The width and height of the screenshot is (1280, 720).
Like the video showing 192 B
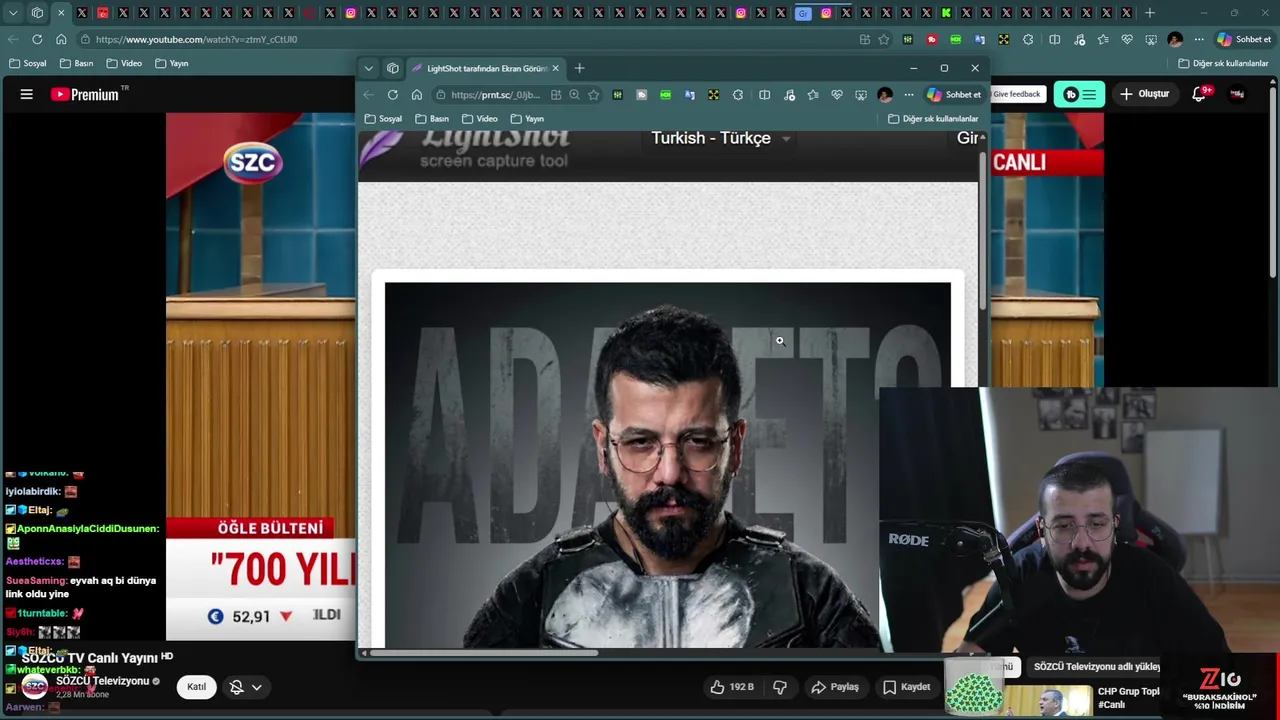coord(732,687)
